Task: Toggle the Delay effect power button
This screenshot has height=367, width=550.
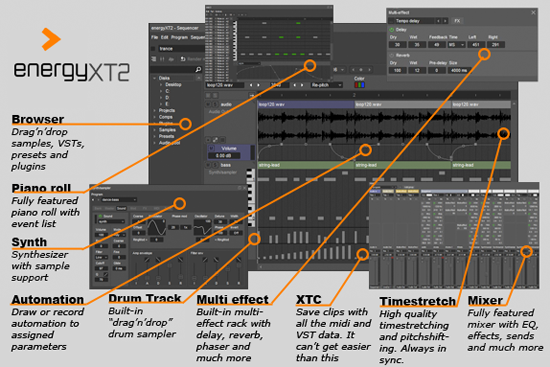Action: [392, 30]
